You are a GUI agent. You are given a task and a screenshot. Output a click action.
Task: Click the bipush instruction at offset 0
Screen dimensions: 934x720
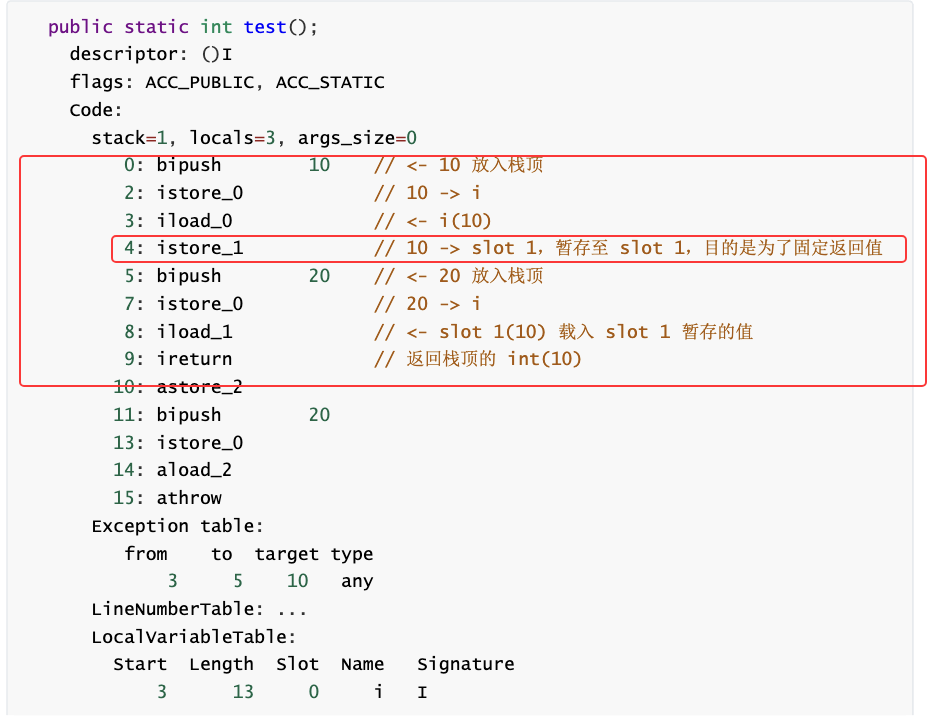(x=188, y=165)
